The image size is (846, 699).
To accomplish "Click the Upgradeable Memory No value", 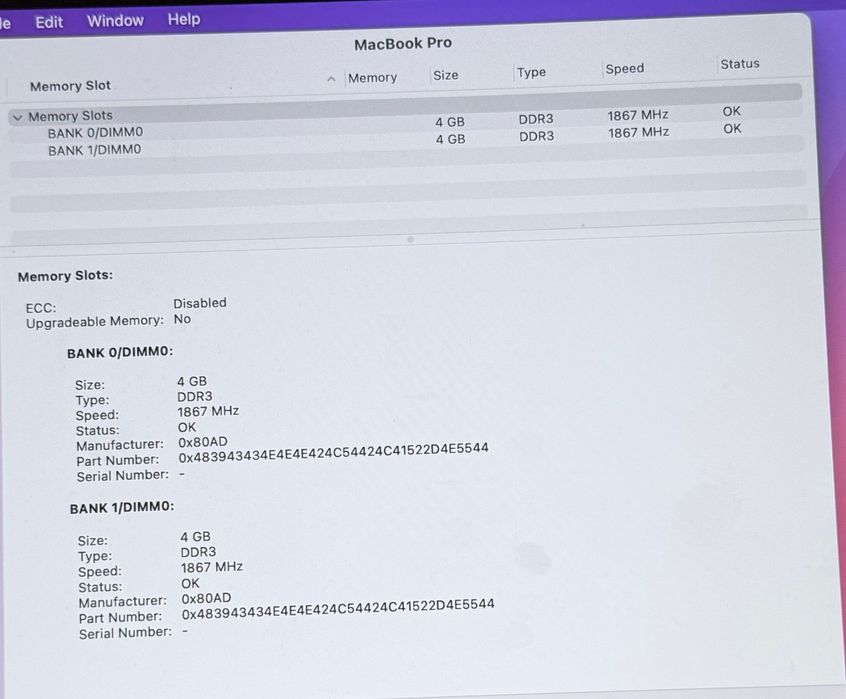I will click(x=182, y=319).
